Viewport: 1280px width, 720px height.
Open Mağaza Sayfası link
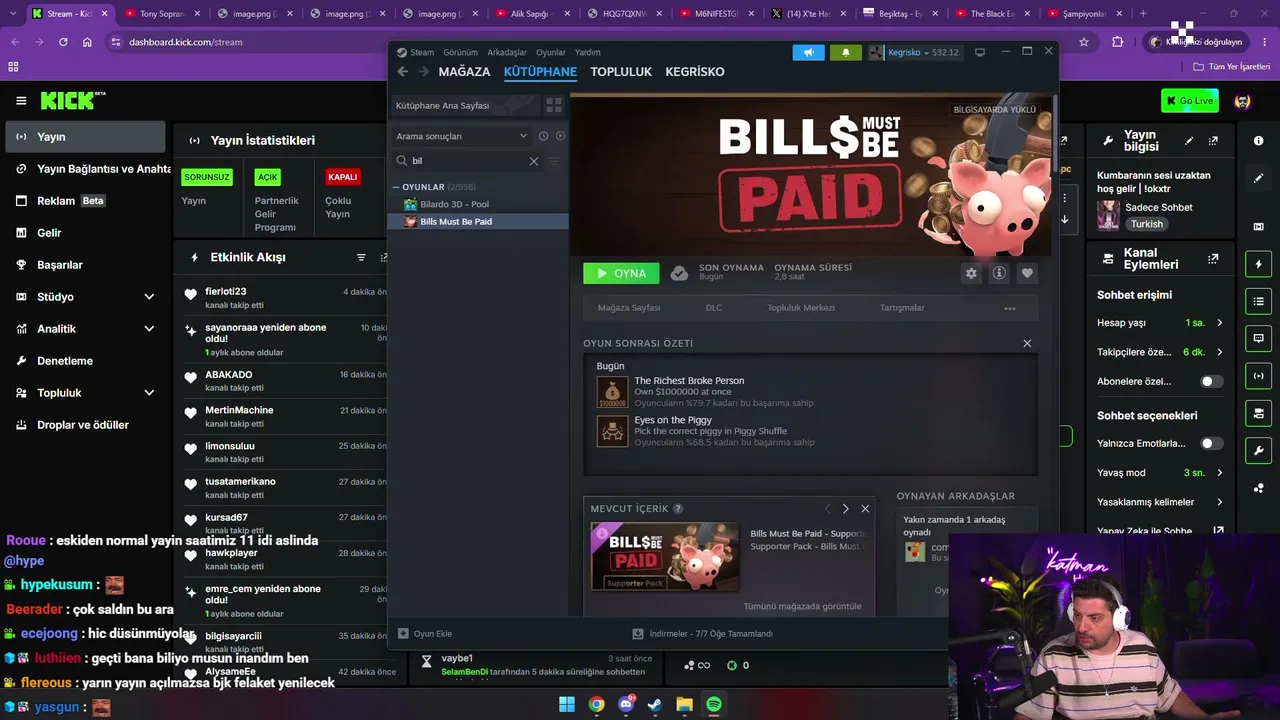click(629, 308)
